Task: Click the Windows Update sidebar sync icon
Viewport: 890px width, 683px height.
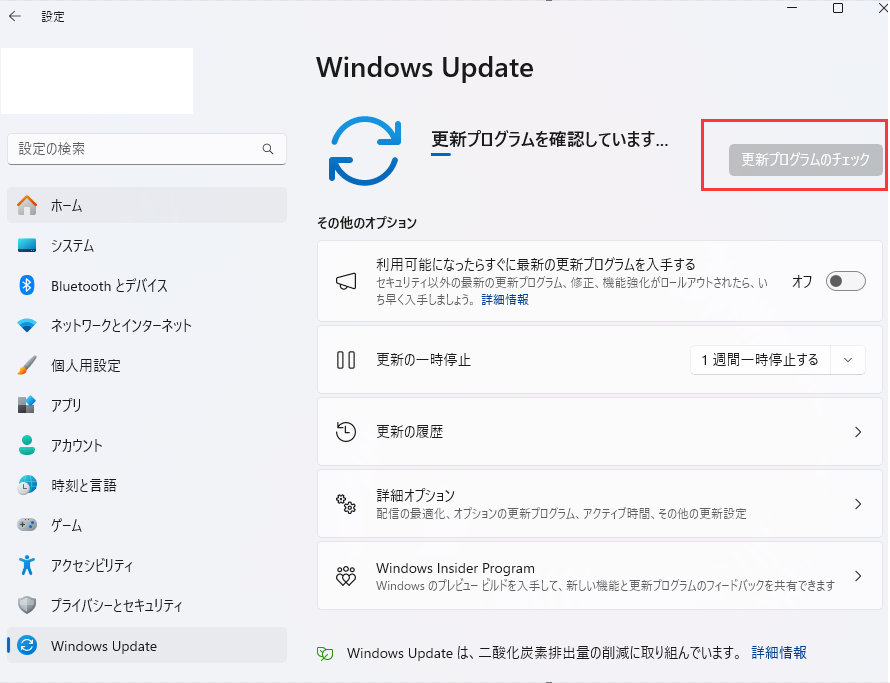Action: 27,646
